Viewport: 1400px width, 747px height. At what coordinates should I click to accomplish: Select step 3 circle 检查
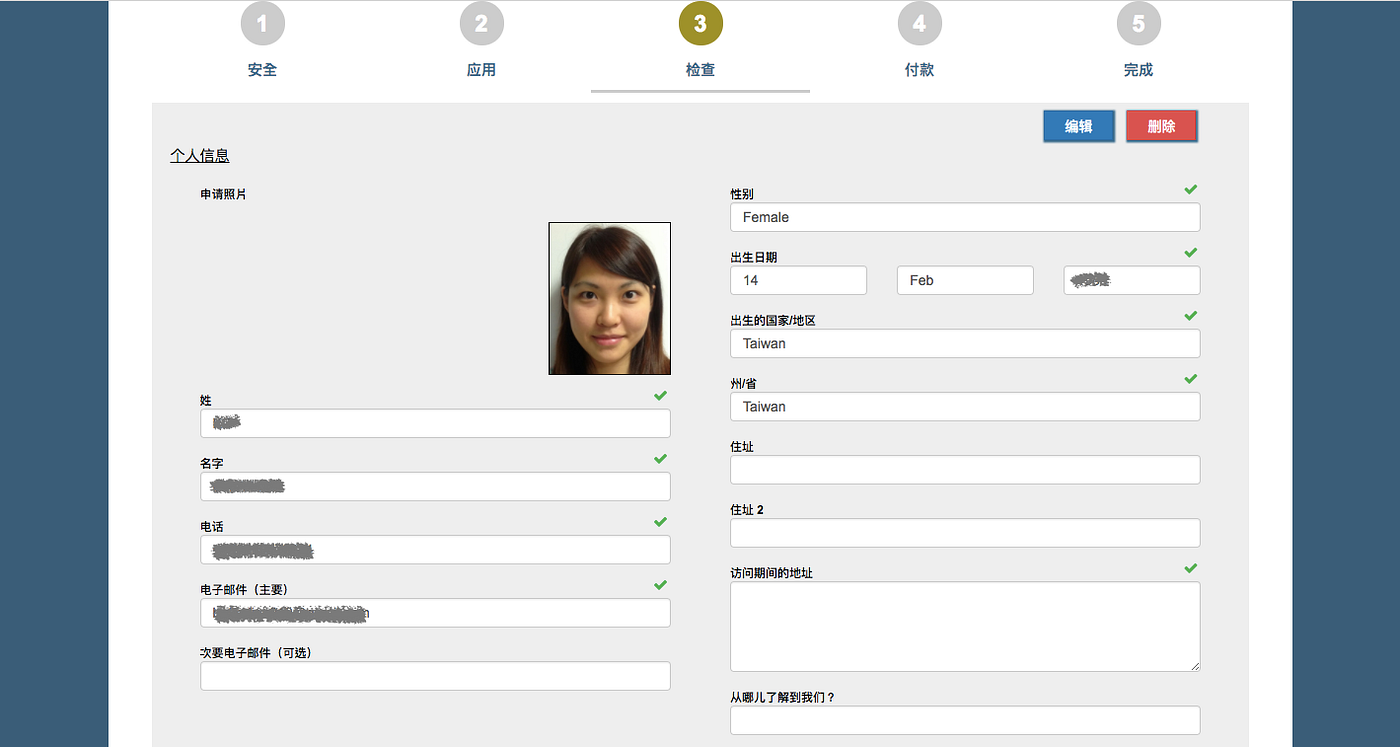(x=700, y=24)
